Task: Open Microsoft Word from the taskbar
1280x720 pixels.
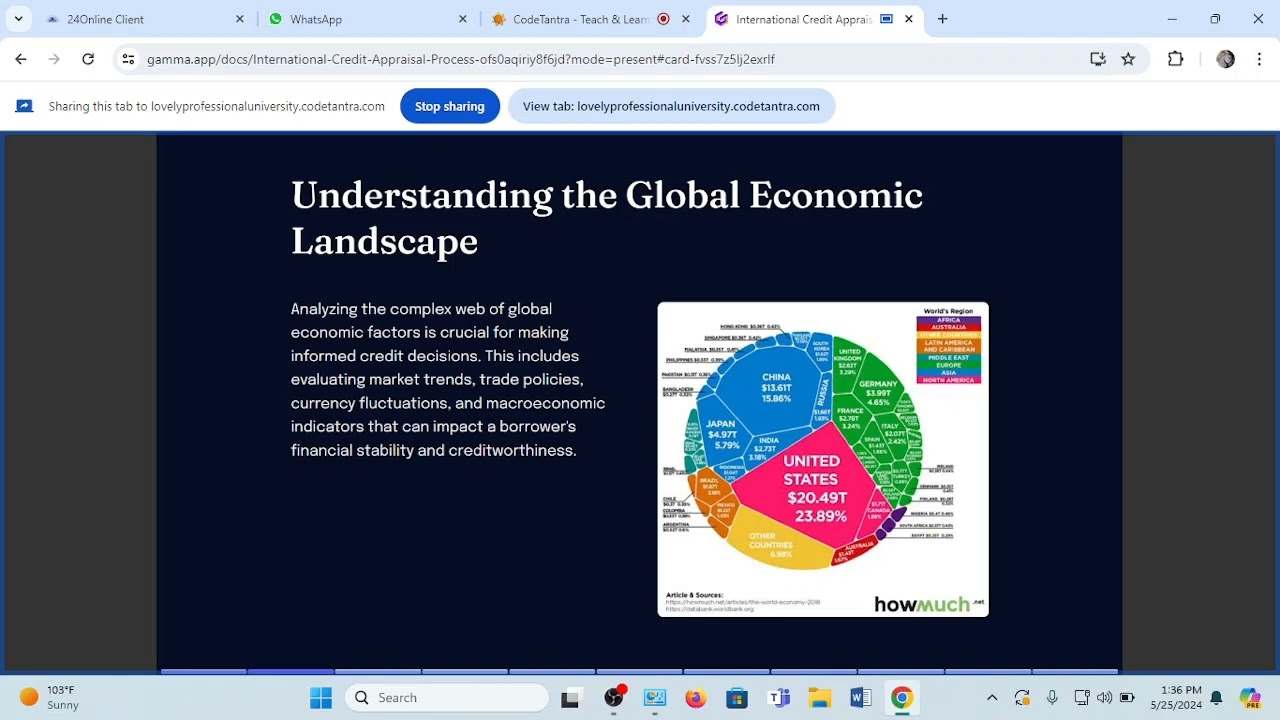Action: click(x=860, y=698)
